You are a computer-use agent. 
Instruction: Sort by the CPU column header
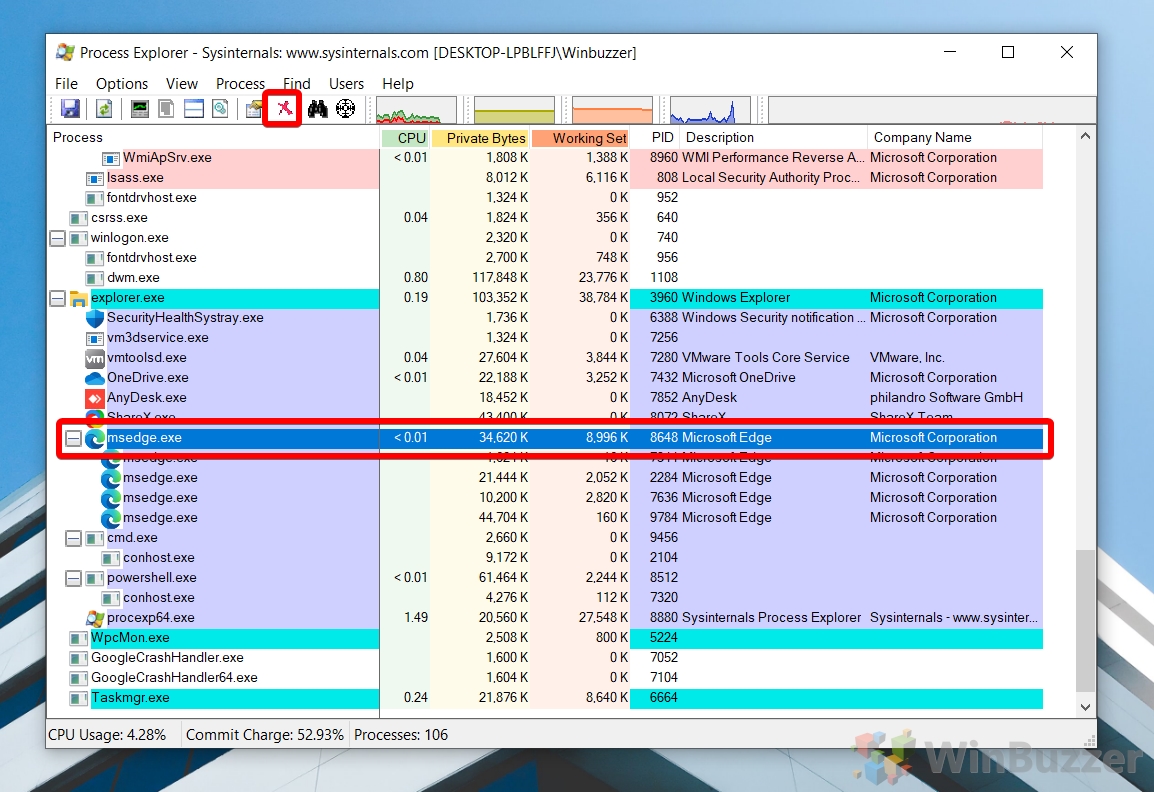click(405, 138)
